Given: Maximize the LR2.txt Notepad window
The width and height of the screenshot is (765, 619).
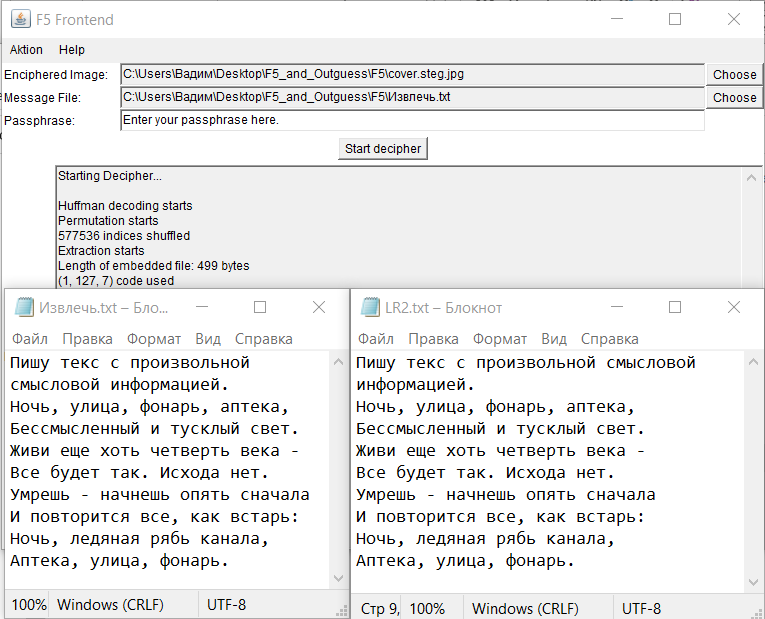Looking at the screenshot, I should click(x=675, y=307).
